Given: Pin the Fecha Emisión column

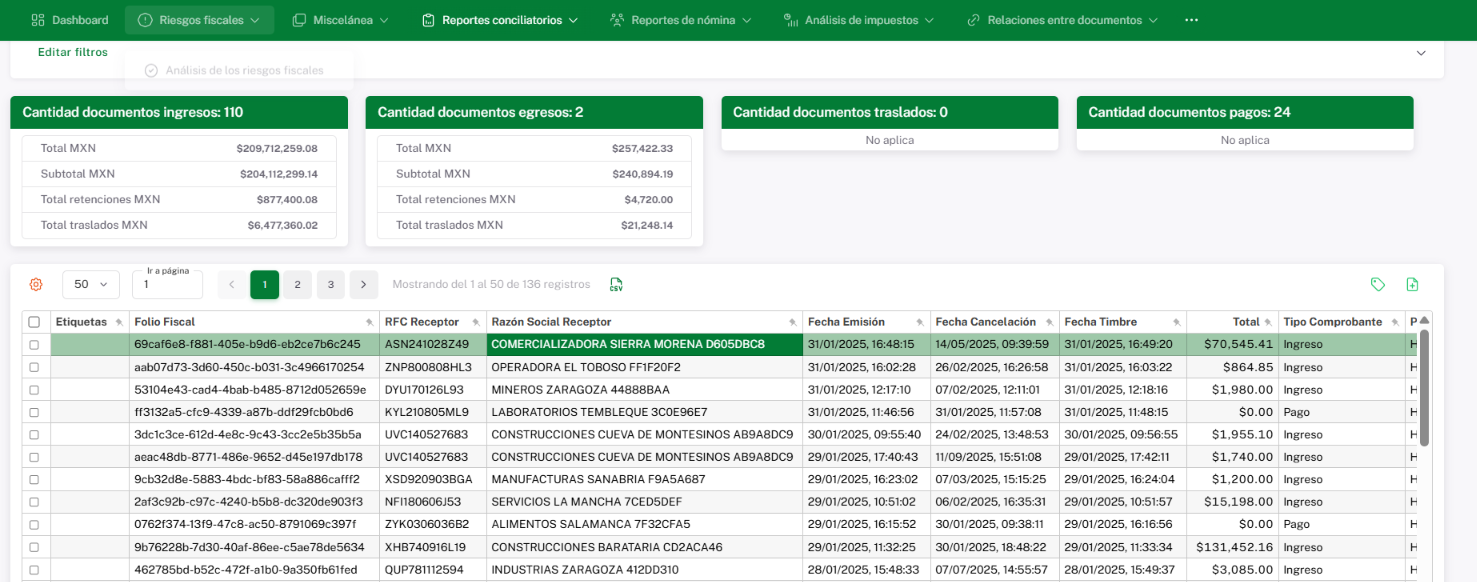Looking at the screenshot, I should 921,322.
